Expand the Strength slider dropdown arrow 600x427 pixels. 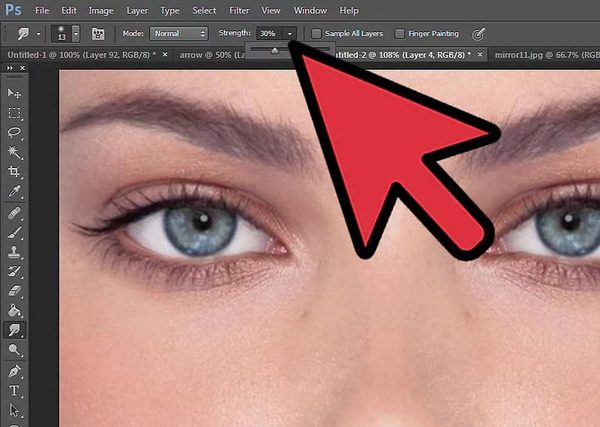(x=290, y=34)
